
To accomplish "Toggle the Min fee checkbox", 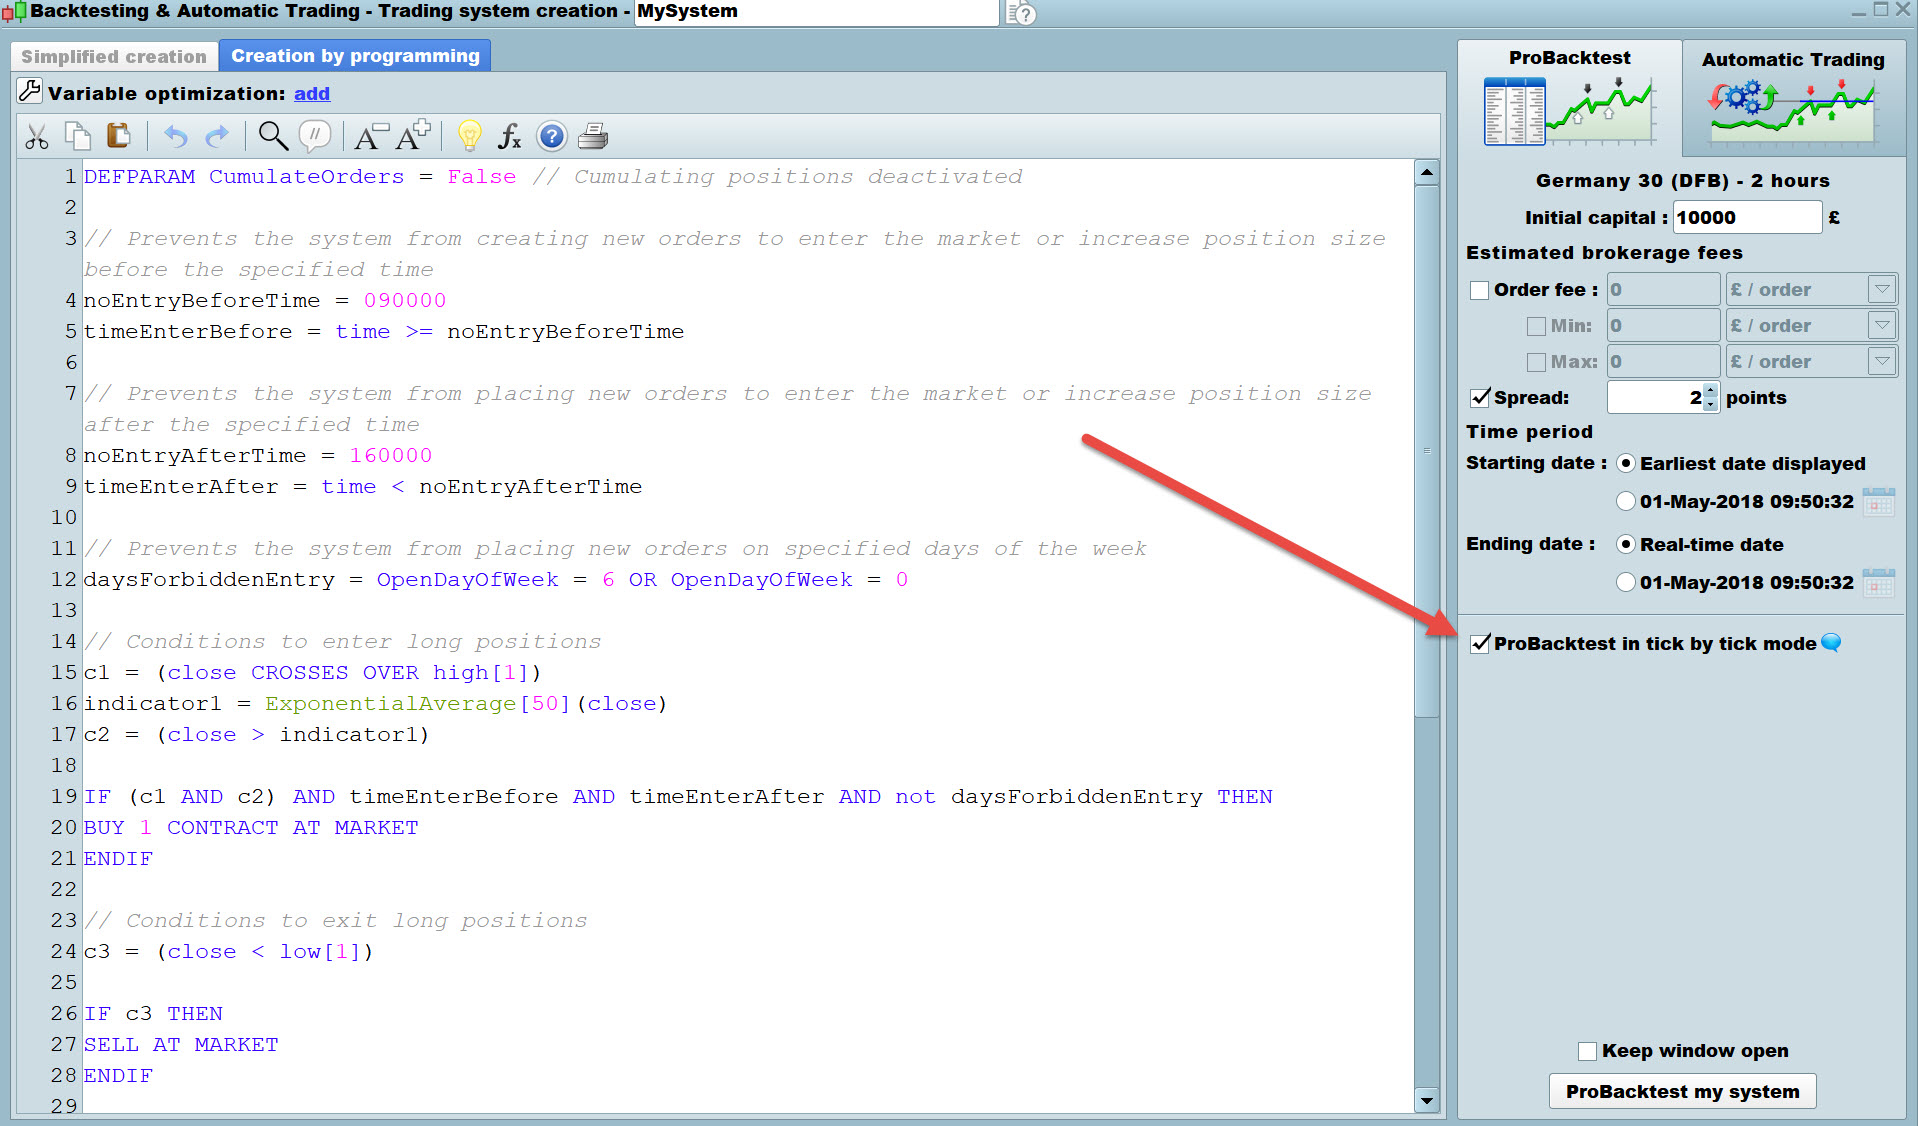I will [1536, 326].
